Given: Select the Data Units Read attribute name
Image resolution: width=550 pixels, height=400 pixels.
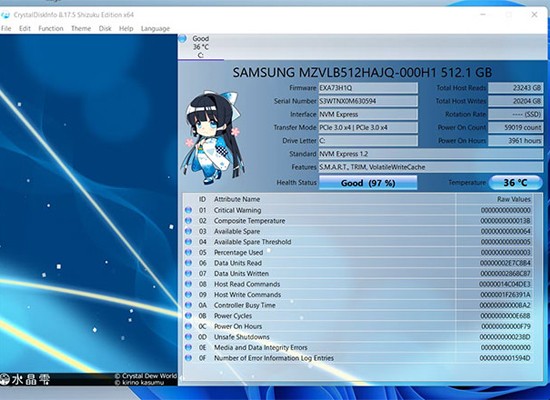Looking at the screenshot, I should pos(238,263).
